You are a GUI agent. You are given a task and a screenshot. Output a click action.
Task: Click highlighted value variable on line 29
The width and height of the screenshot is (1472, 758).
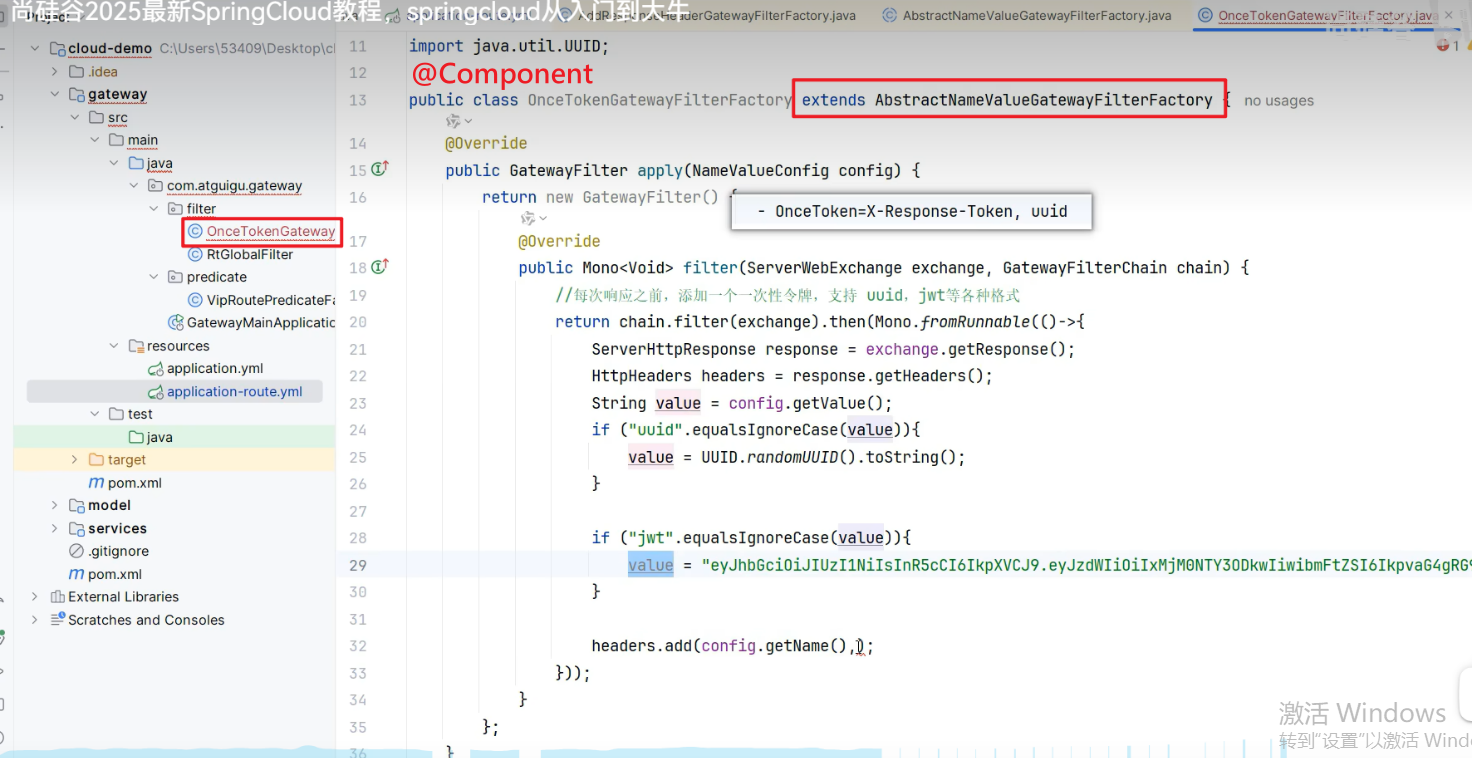pyautogui.click(x=651, y=565)
